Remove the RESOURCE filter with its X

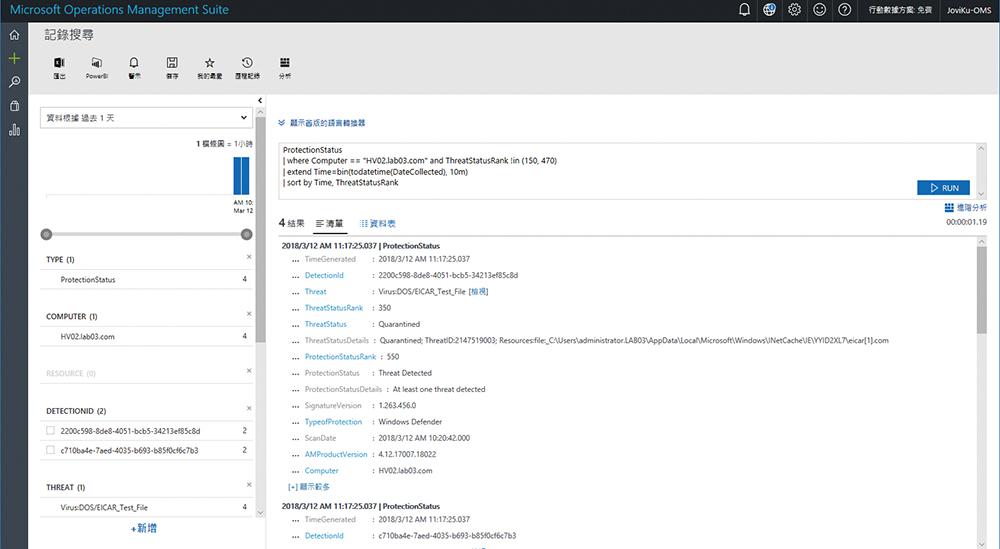pos(249,370)
